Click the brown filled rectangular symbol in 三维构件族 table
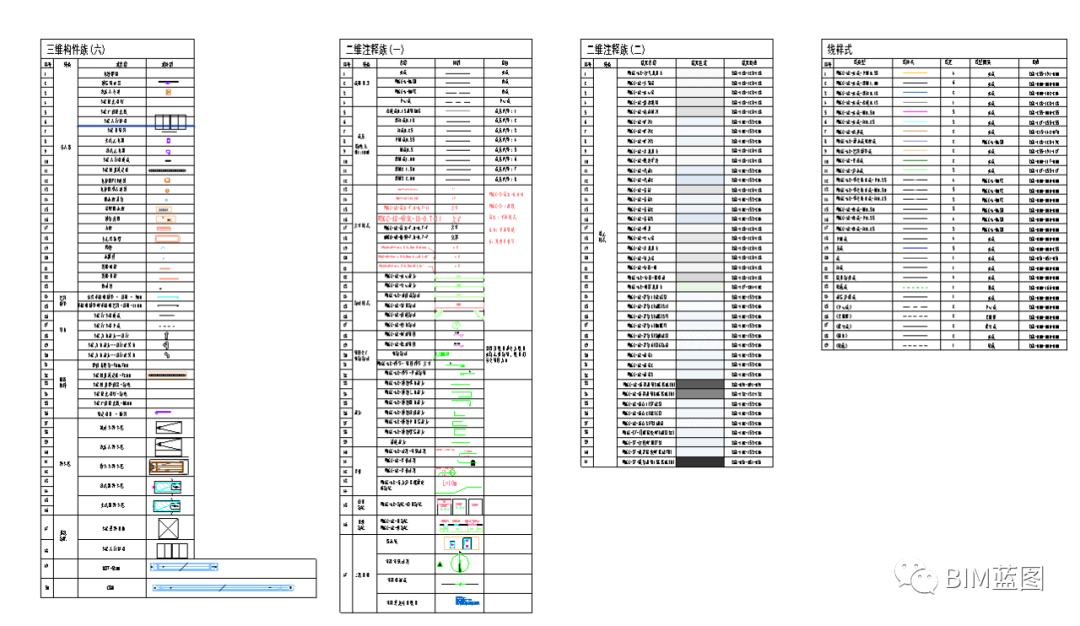Image resolution: width=1080 pixels, height=626 pixels. point(168,467)
